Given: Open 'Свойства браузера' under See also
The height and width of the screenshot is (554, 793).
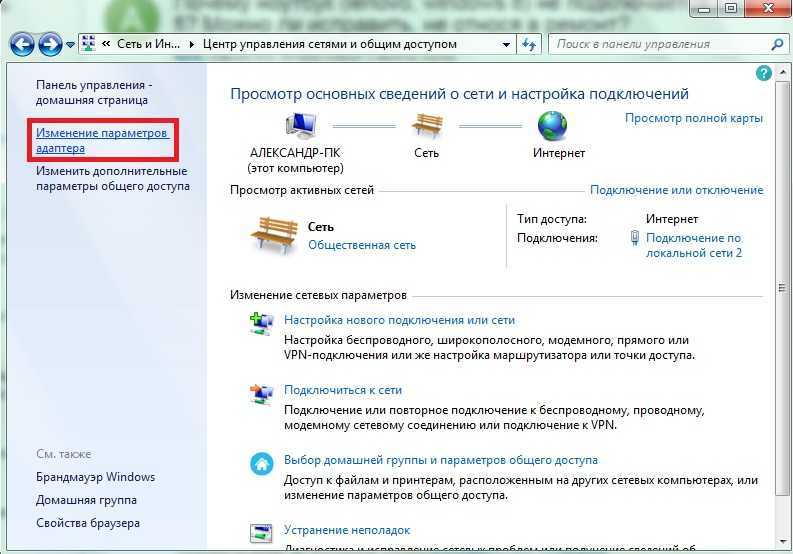Looking at the screenshot, I should pos(87,523).
